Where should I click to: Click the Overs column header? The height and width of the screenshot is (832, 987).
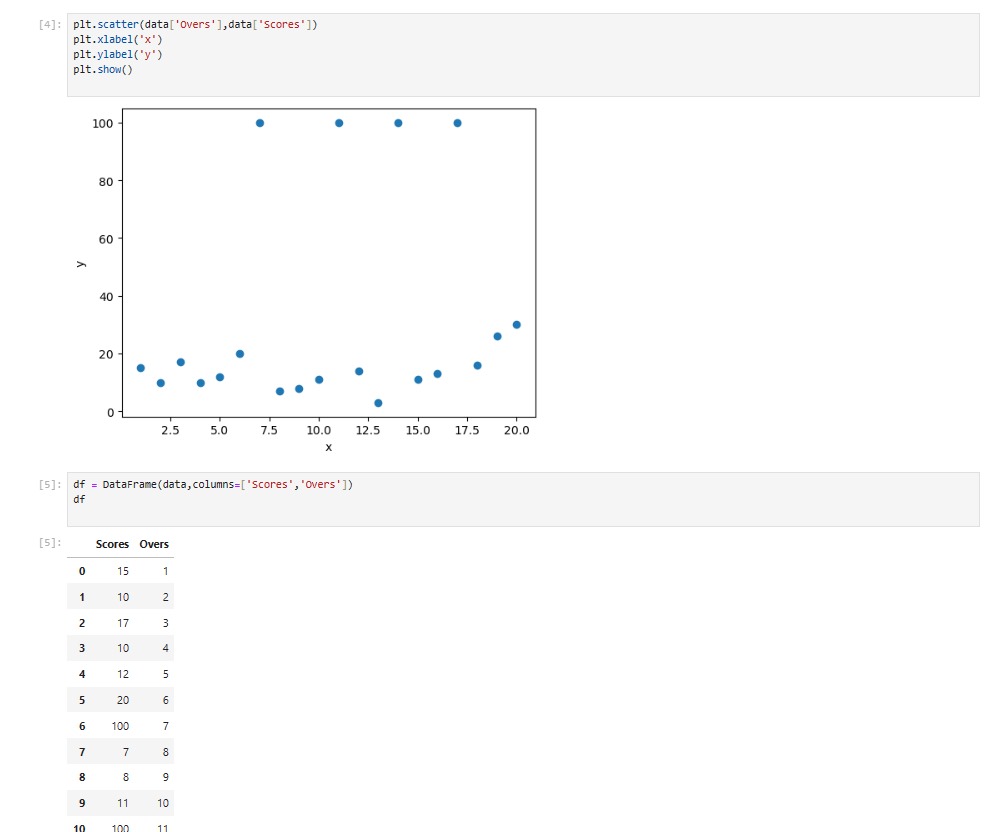coord(154,544)
